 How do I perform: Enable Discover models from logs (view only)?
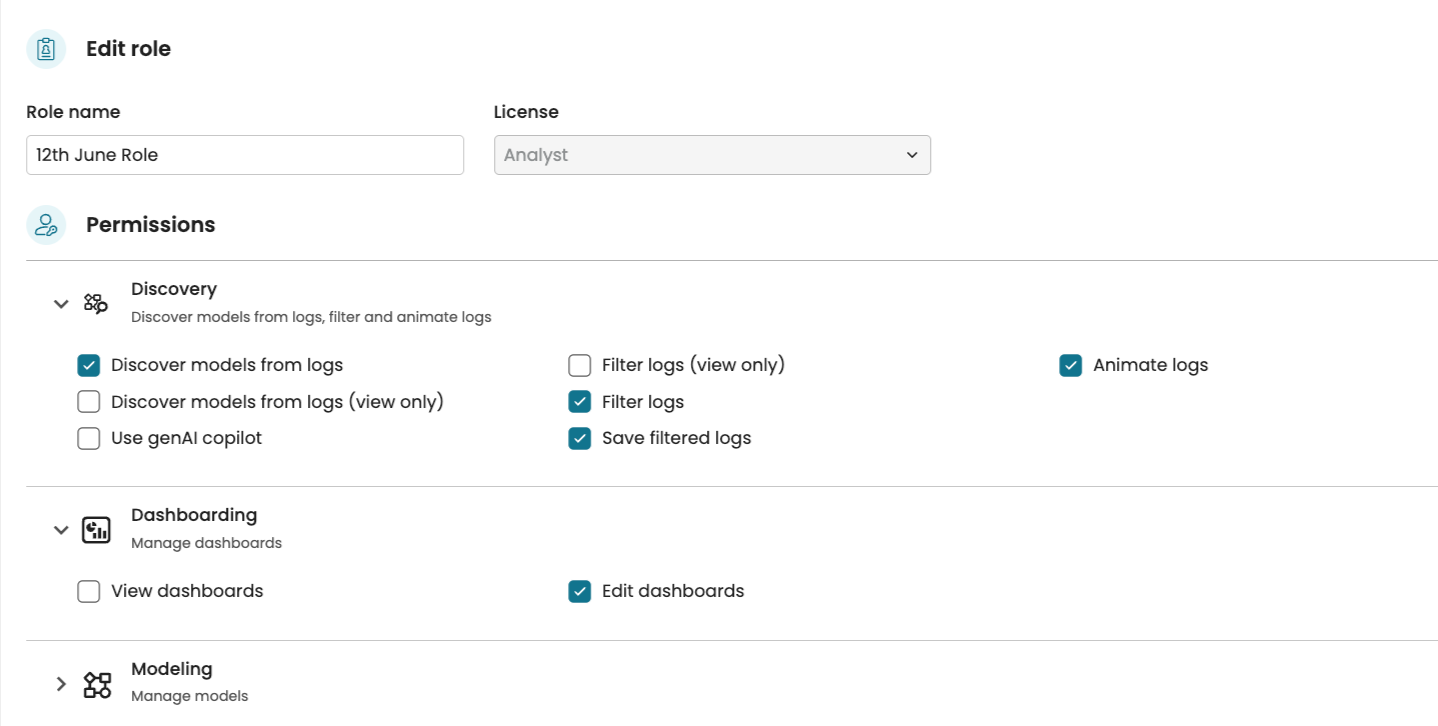pos(89,402)
